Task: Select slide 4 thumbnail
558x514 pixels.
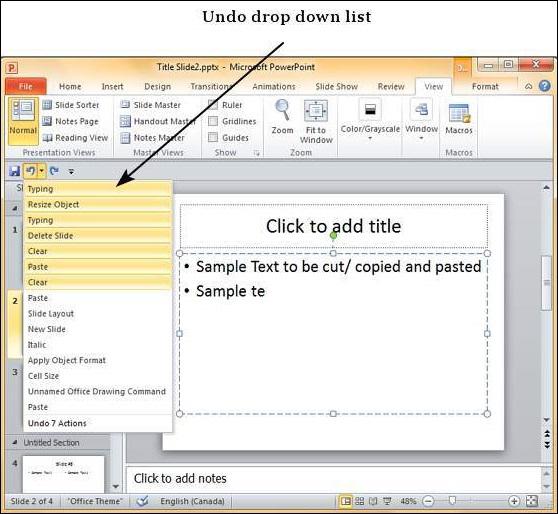Action: (64, 474)
